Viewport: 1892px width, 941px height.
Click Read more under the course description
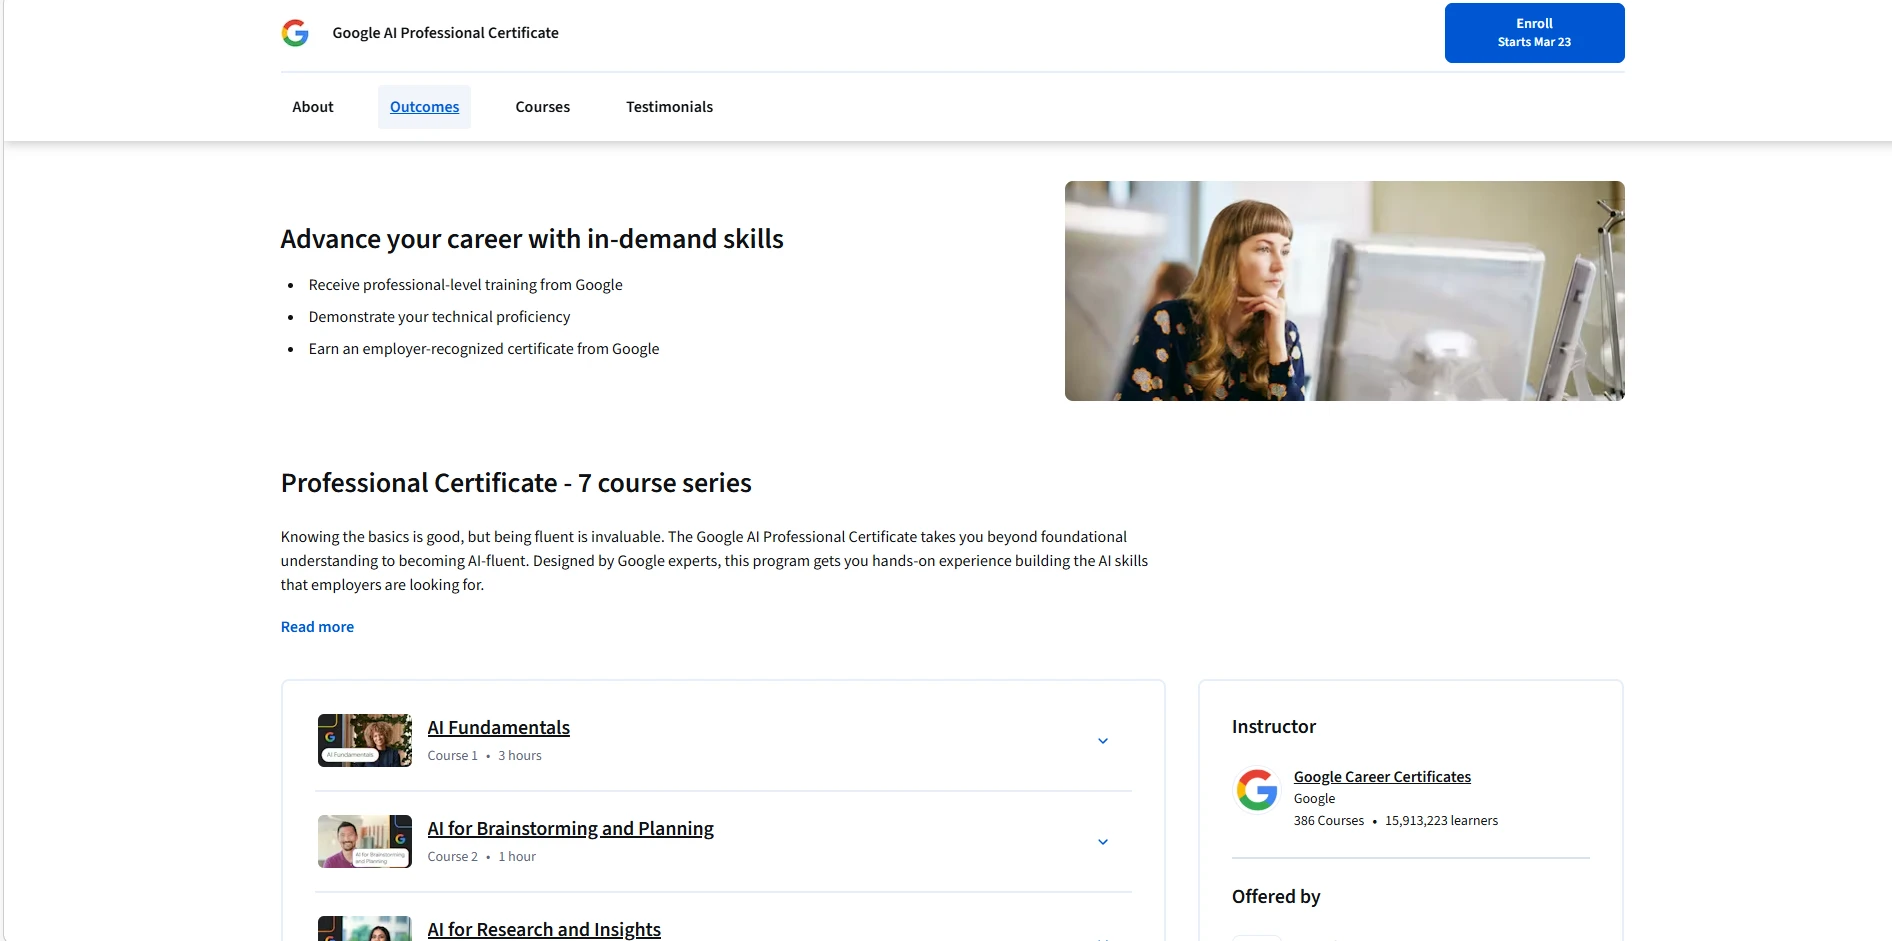click(317, 626)
